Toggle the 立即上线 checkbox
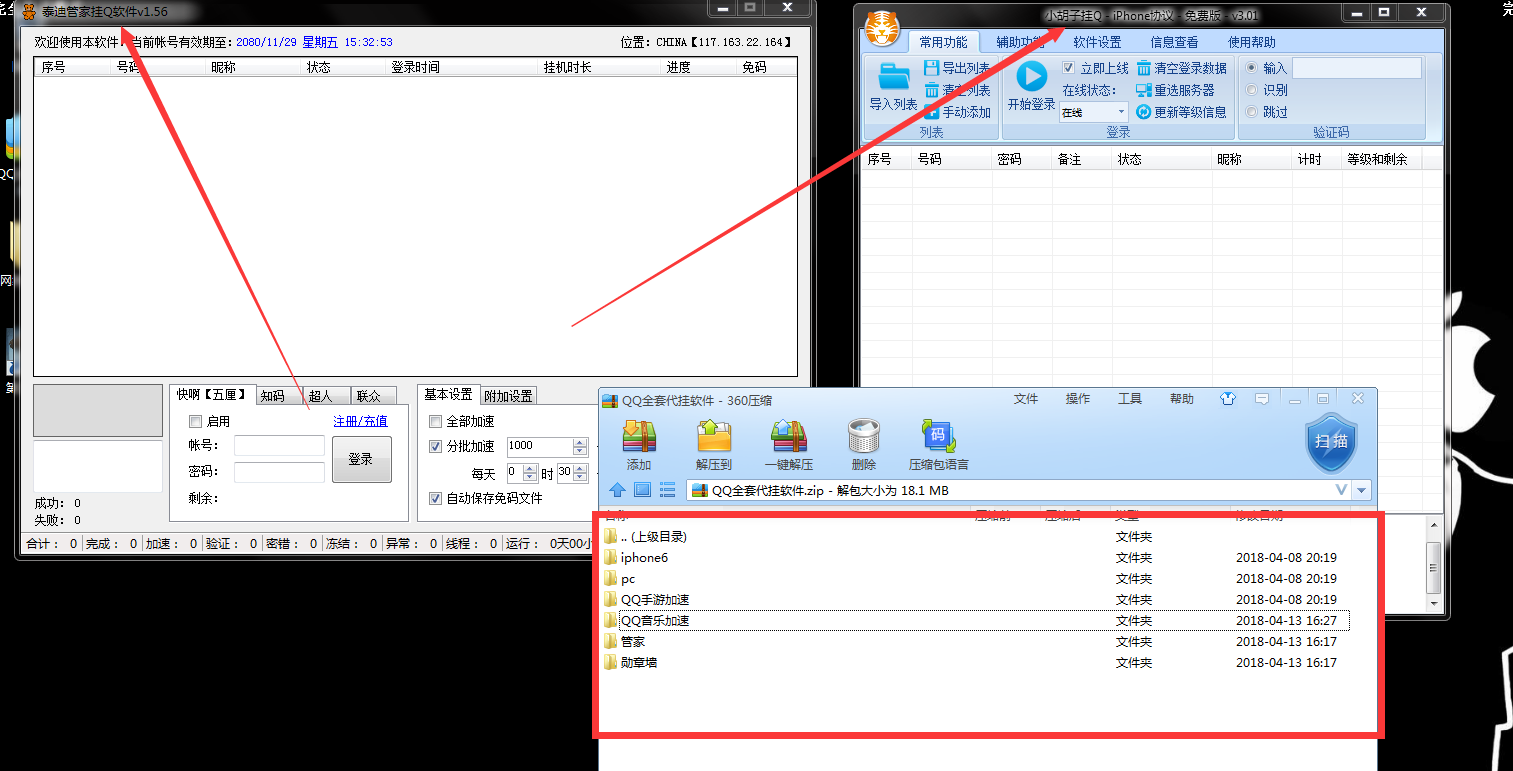The image size is (1513, 771). pos(1068,68)
